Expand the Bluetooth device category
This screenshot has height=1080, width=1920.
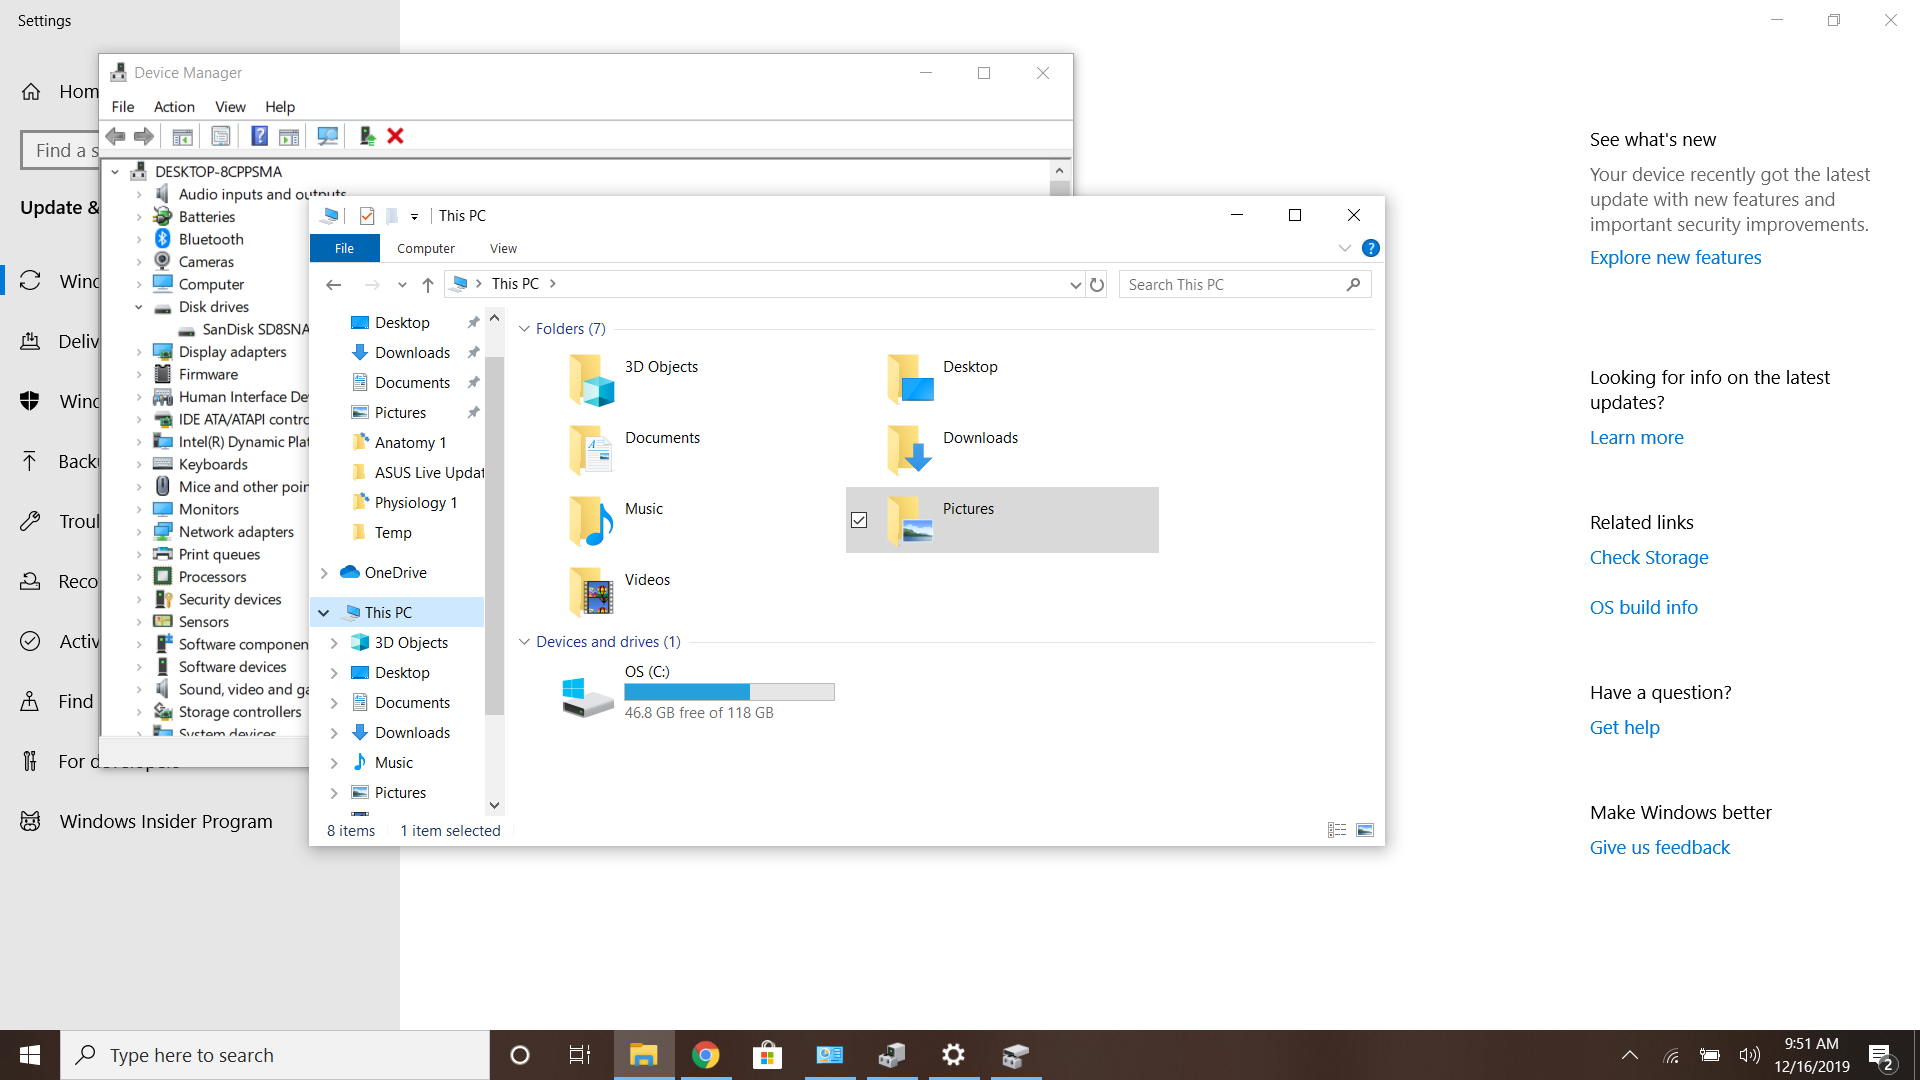click(139, 240)
